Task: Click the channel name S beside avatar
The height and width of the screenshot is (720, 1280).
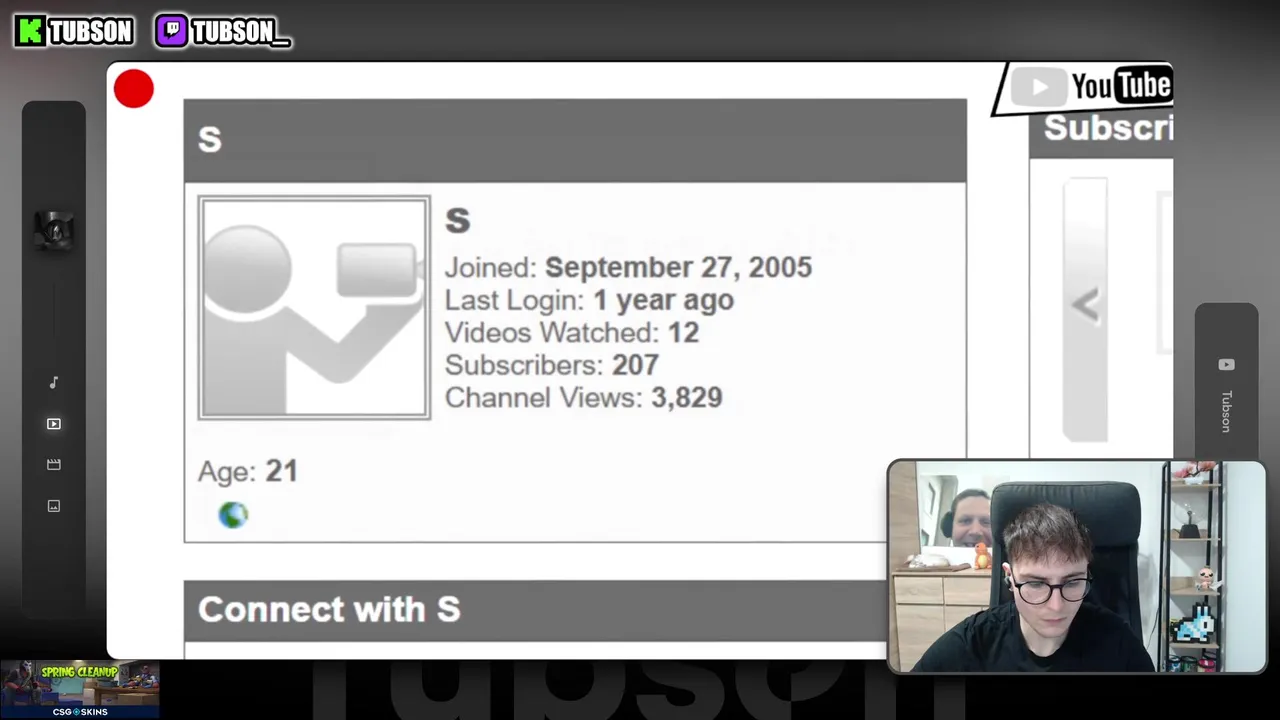Action: coord(457,221)
